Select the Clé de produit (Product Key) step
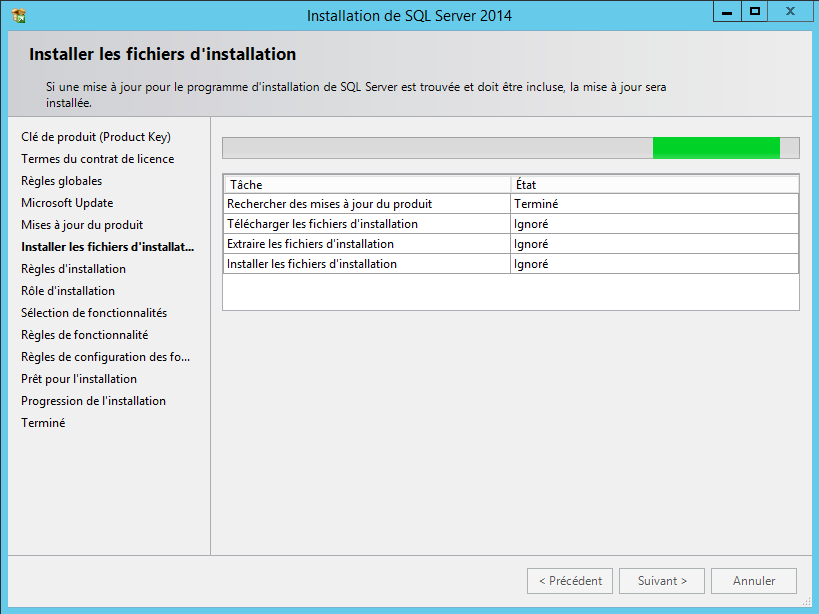Viewport: 819px width, 614px height. (x=96, y=137)
